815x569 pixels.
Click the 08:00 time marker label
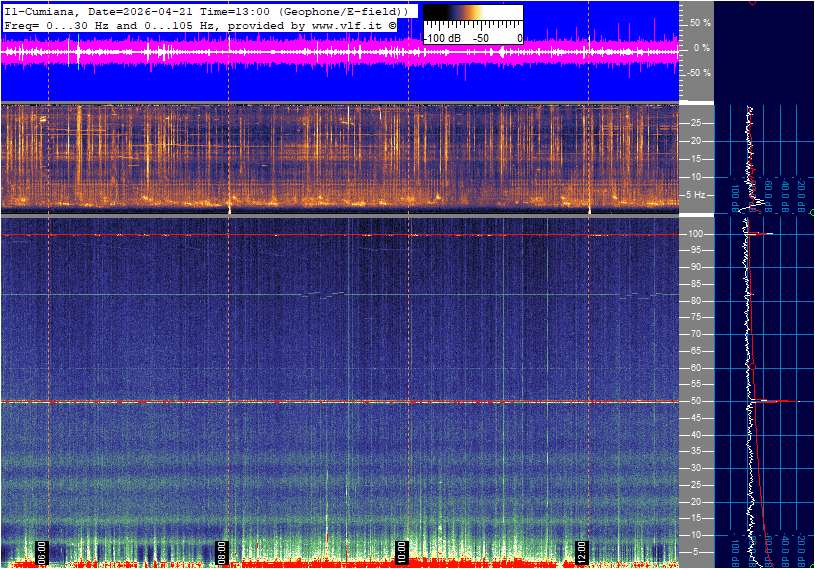[223, 550]
